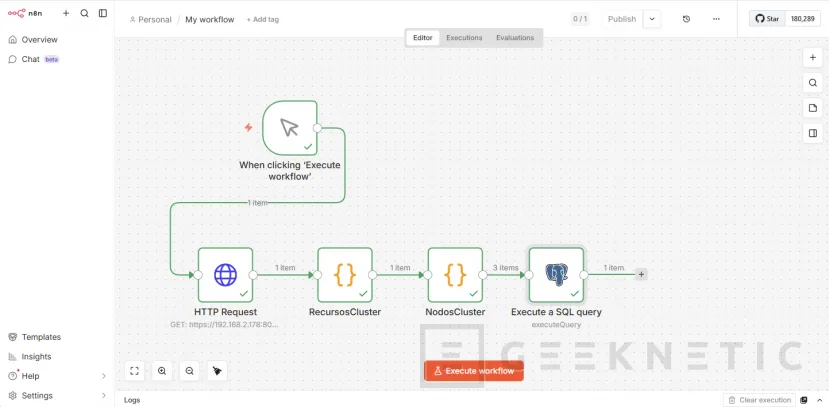Select the PostgreSQL Execute a SQL query node
The width and height of the screenshot is (829, 407).
(556, 275)
